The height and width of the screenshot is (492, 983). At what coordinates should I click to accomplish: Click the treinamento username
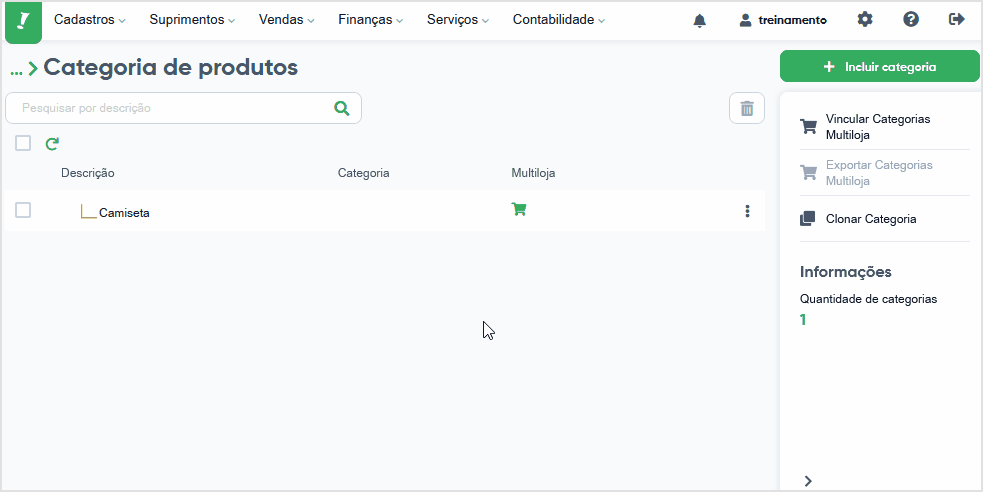click(792, 20)
